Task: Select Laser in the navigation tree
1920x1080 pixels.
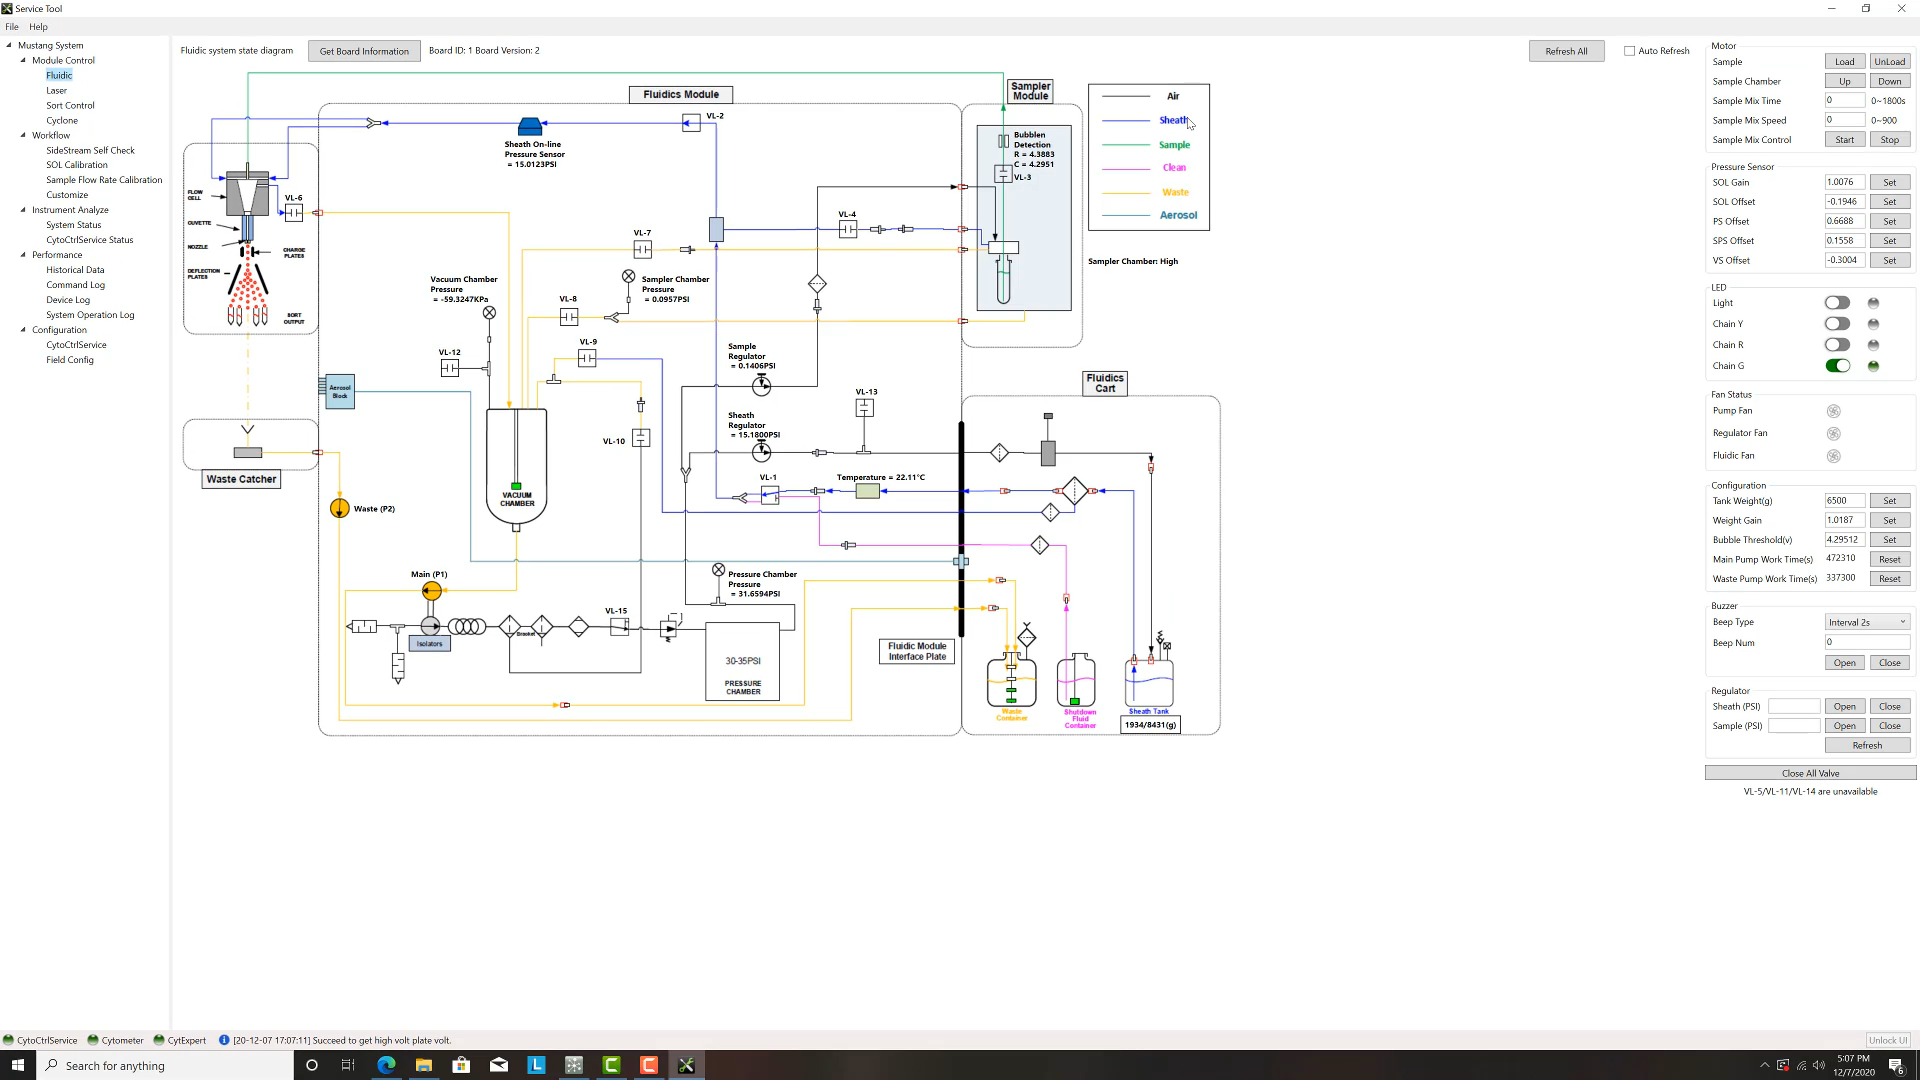Action: coord(56,90)
